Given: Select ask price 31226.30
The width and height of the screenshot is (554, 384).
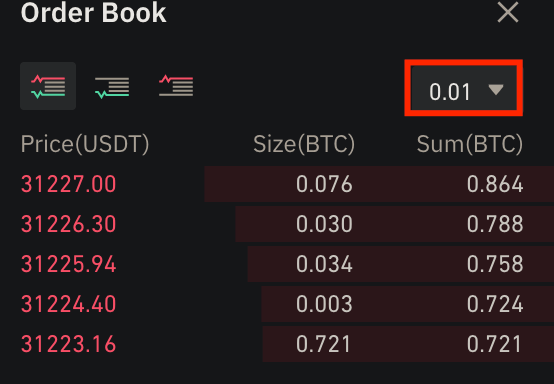Looking at the screenshot, I should [x=69, y=224].
